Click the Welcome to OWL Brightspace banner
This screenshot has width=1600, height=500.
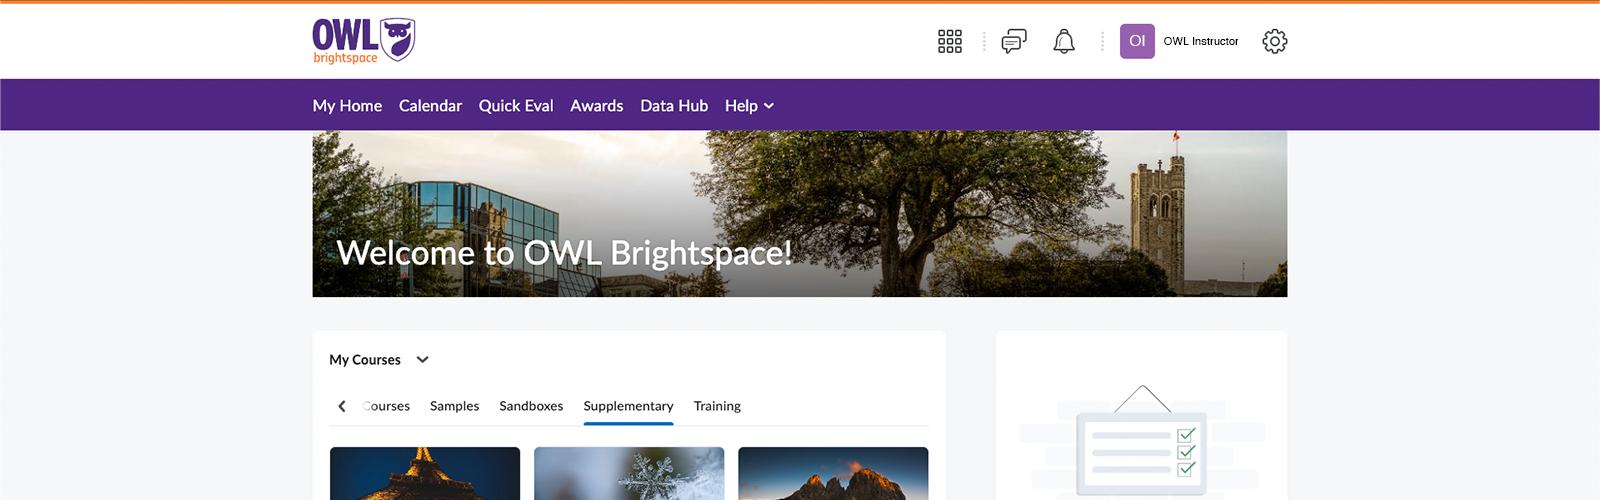pos(800,214)
